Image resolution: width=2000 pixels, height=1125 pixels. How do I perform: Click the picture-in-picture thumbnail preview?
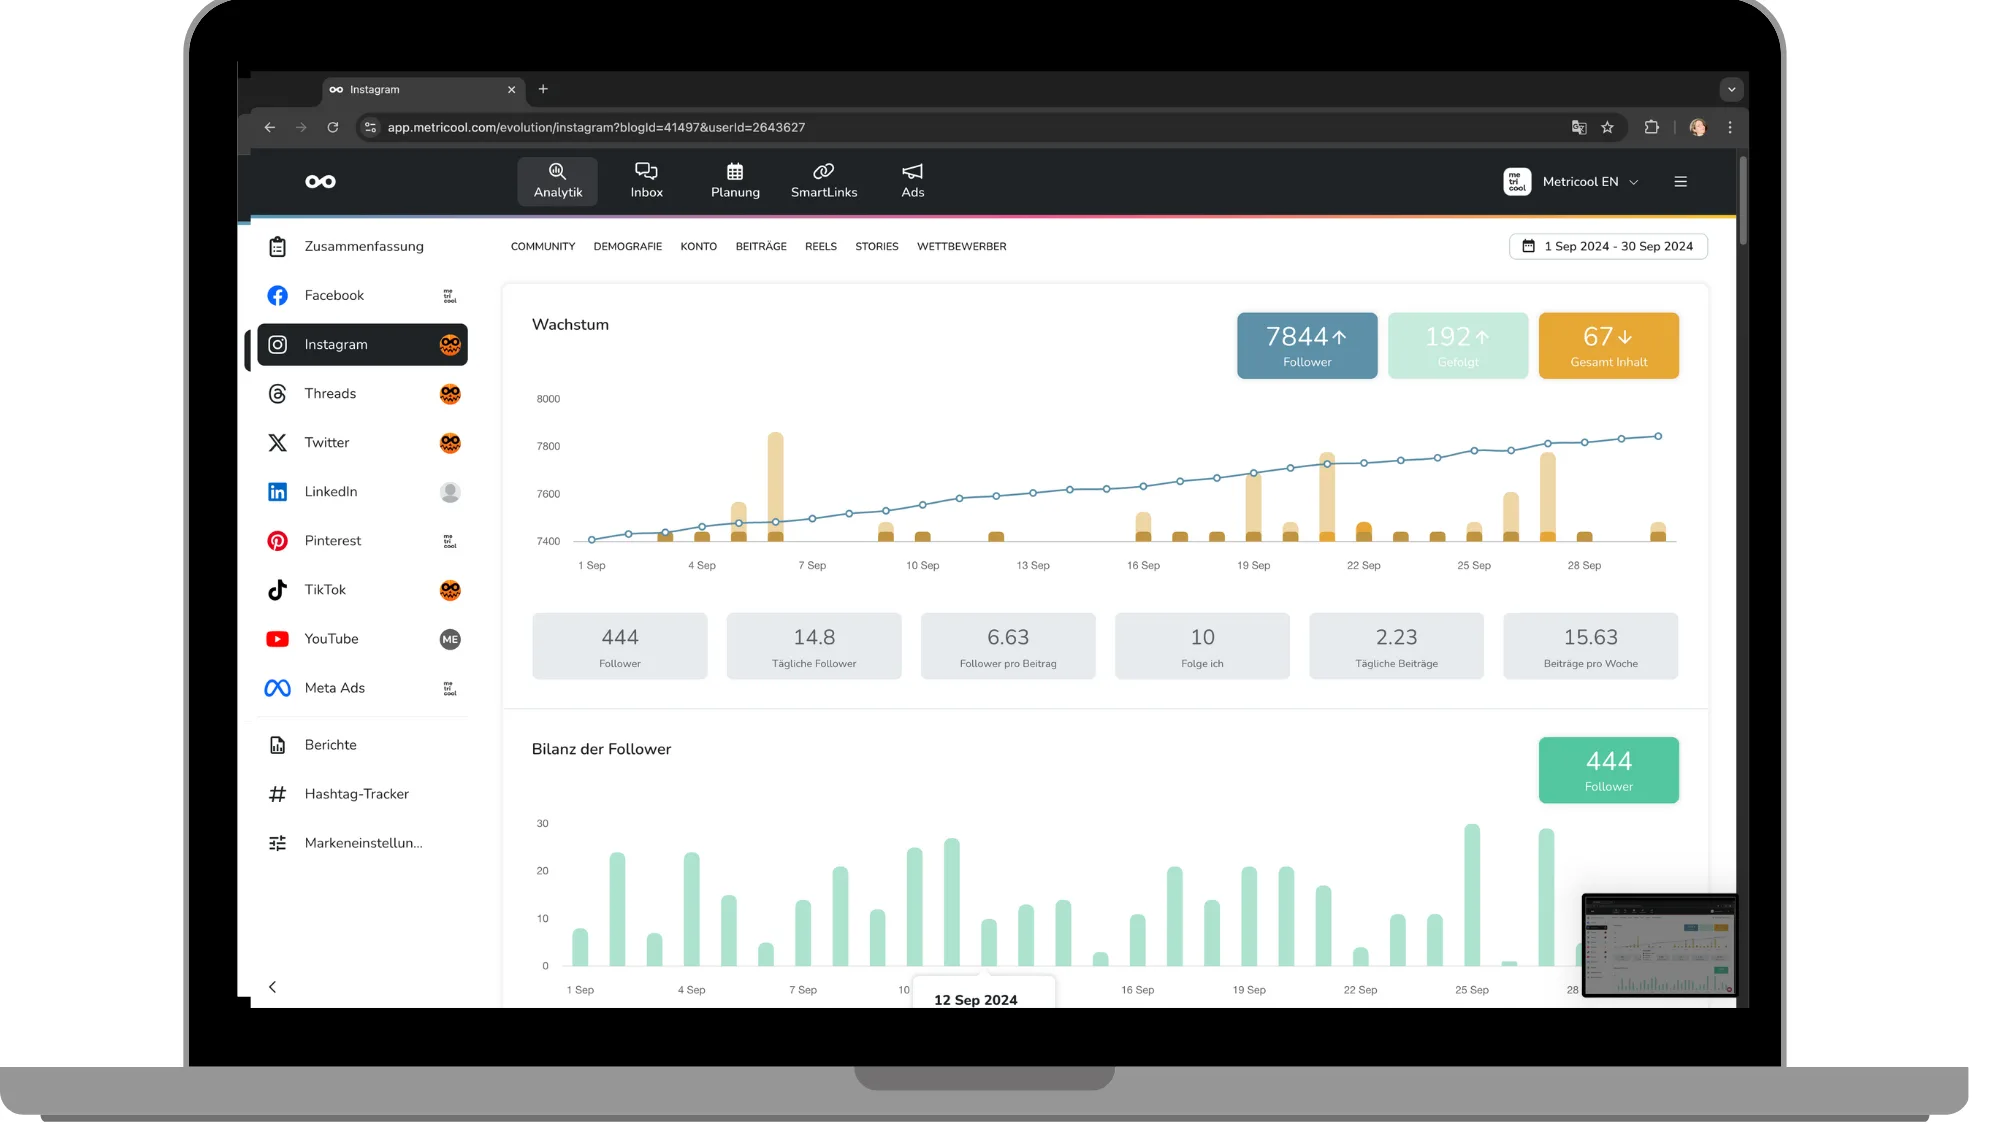pos(1659,945)
